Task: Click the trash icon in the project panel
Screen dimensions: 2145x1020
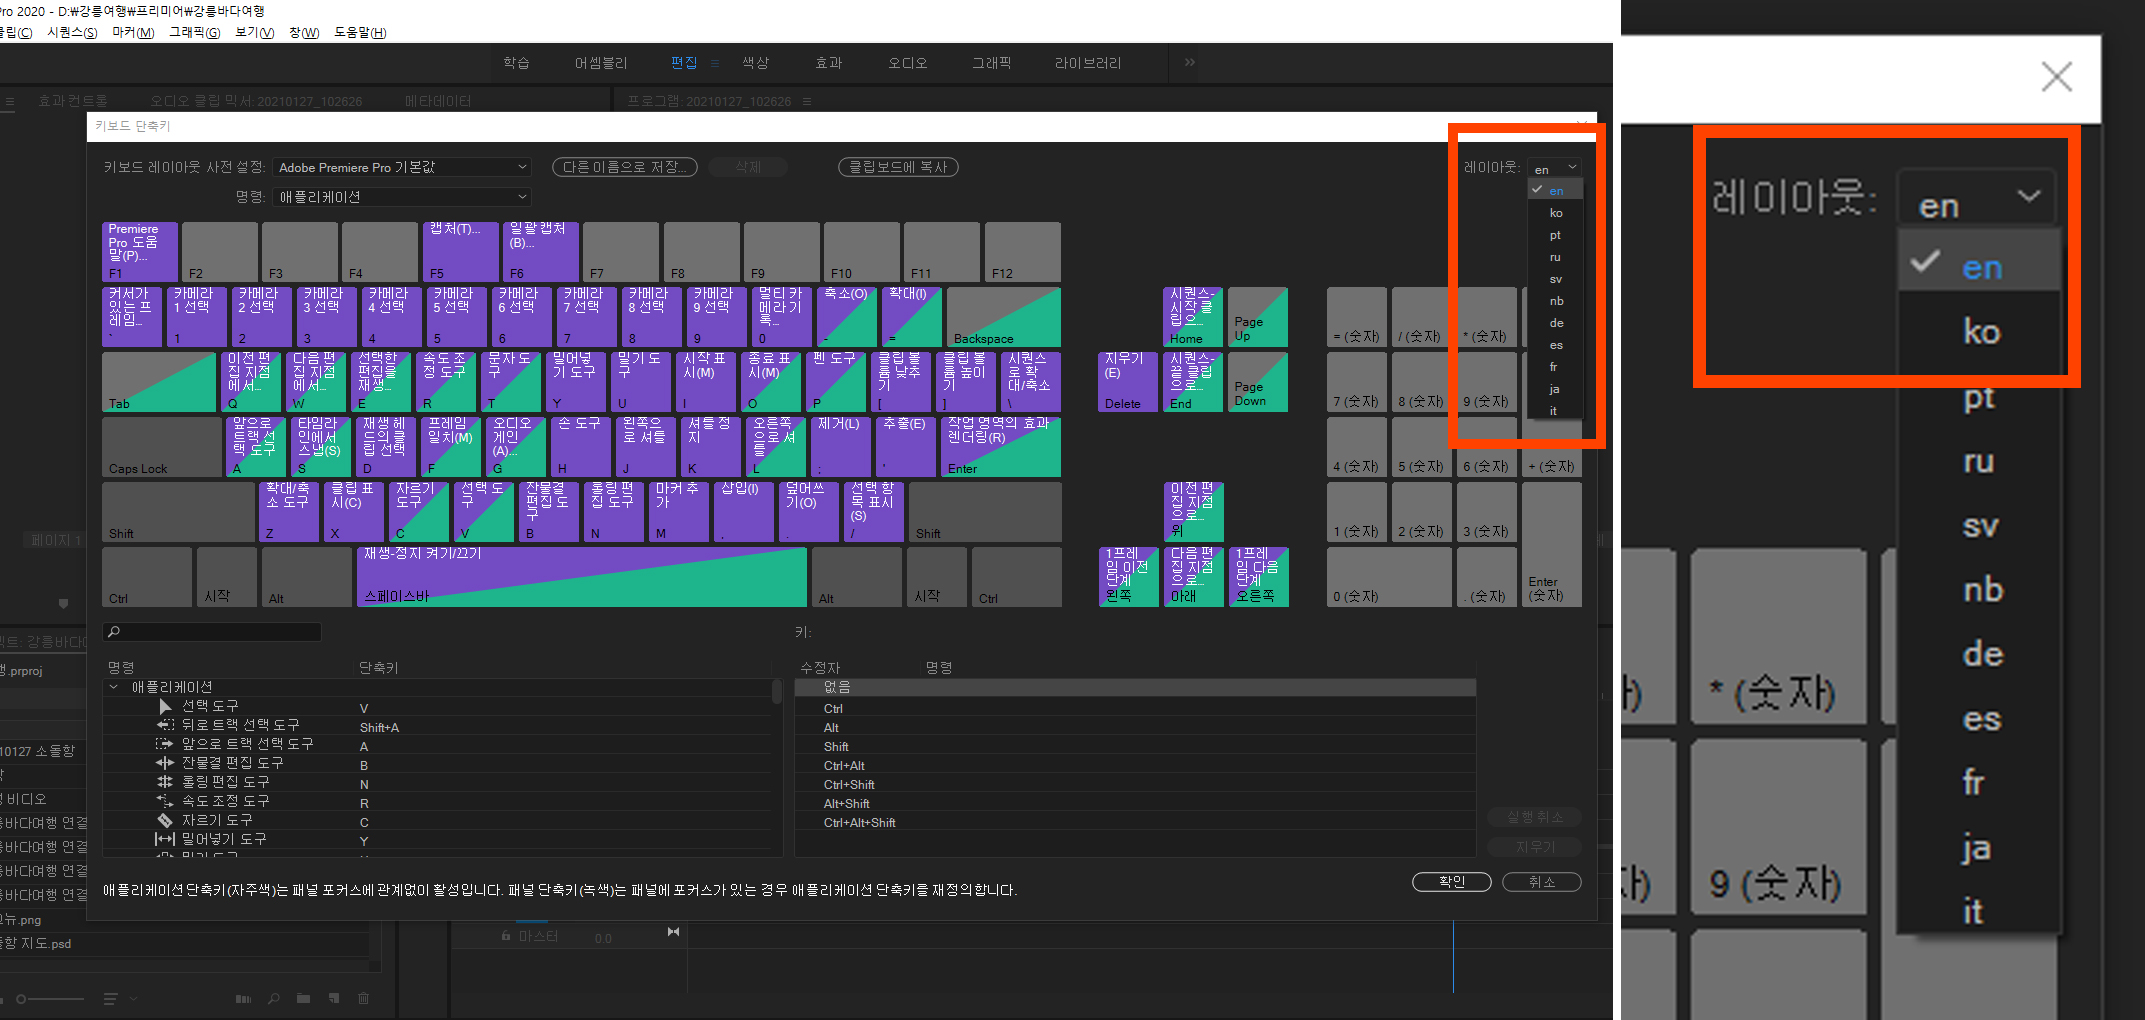Action: click(x=364, y=998)
